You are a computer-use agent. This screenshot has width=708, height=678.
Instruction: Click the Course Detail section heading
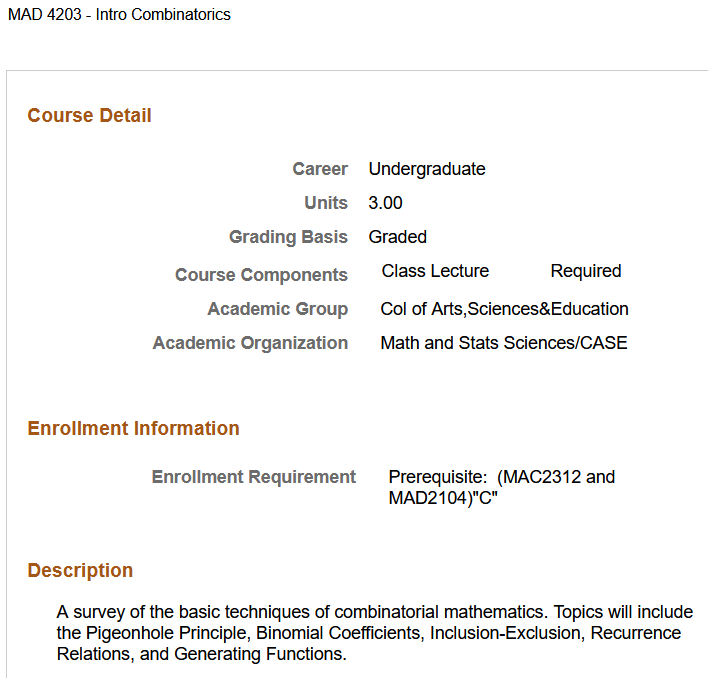coord(89,116)
